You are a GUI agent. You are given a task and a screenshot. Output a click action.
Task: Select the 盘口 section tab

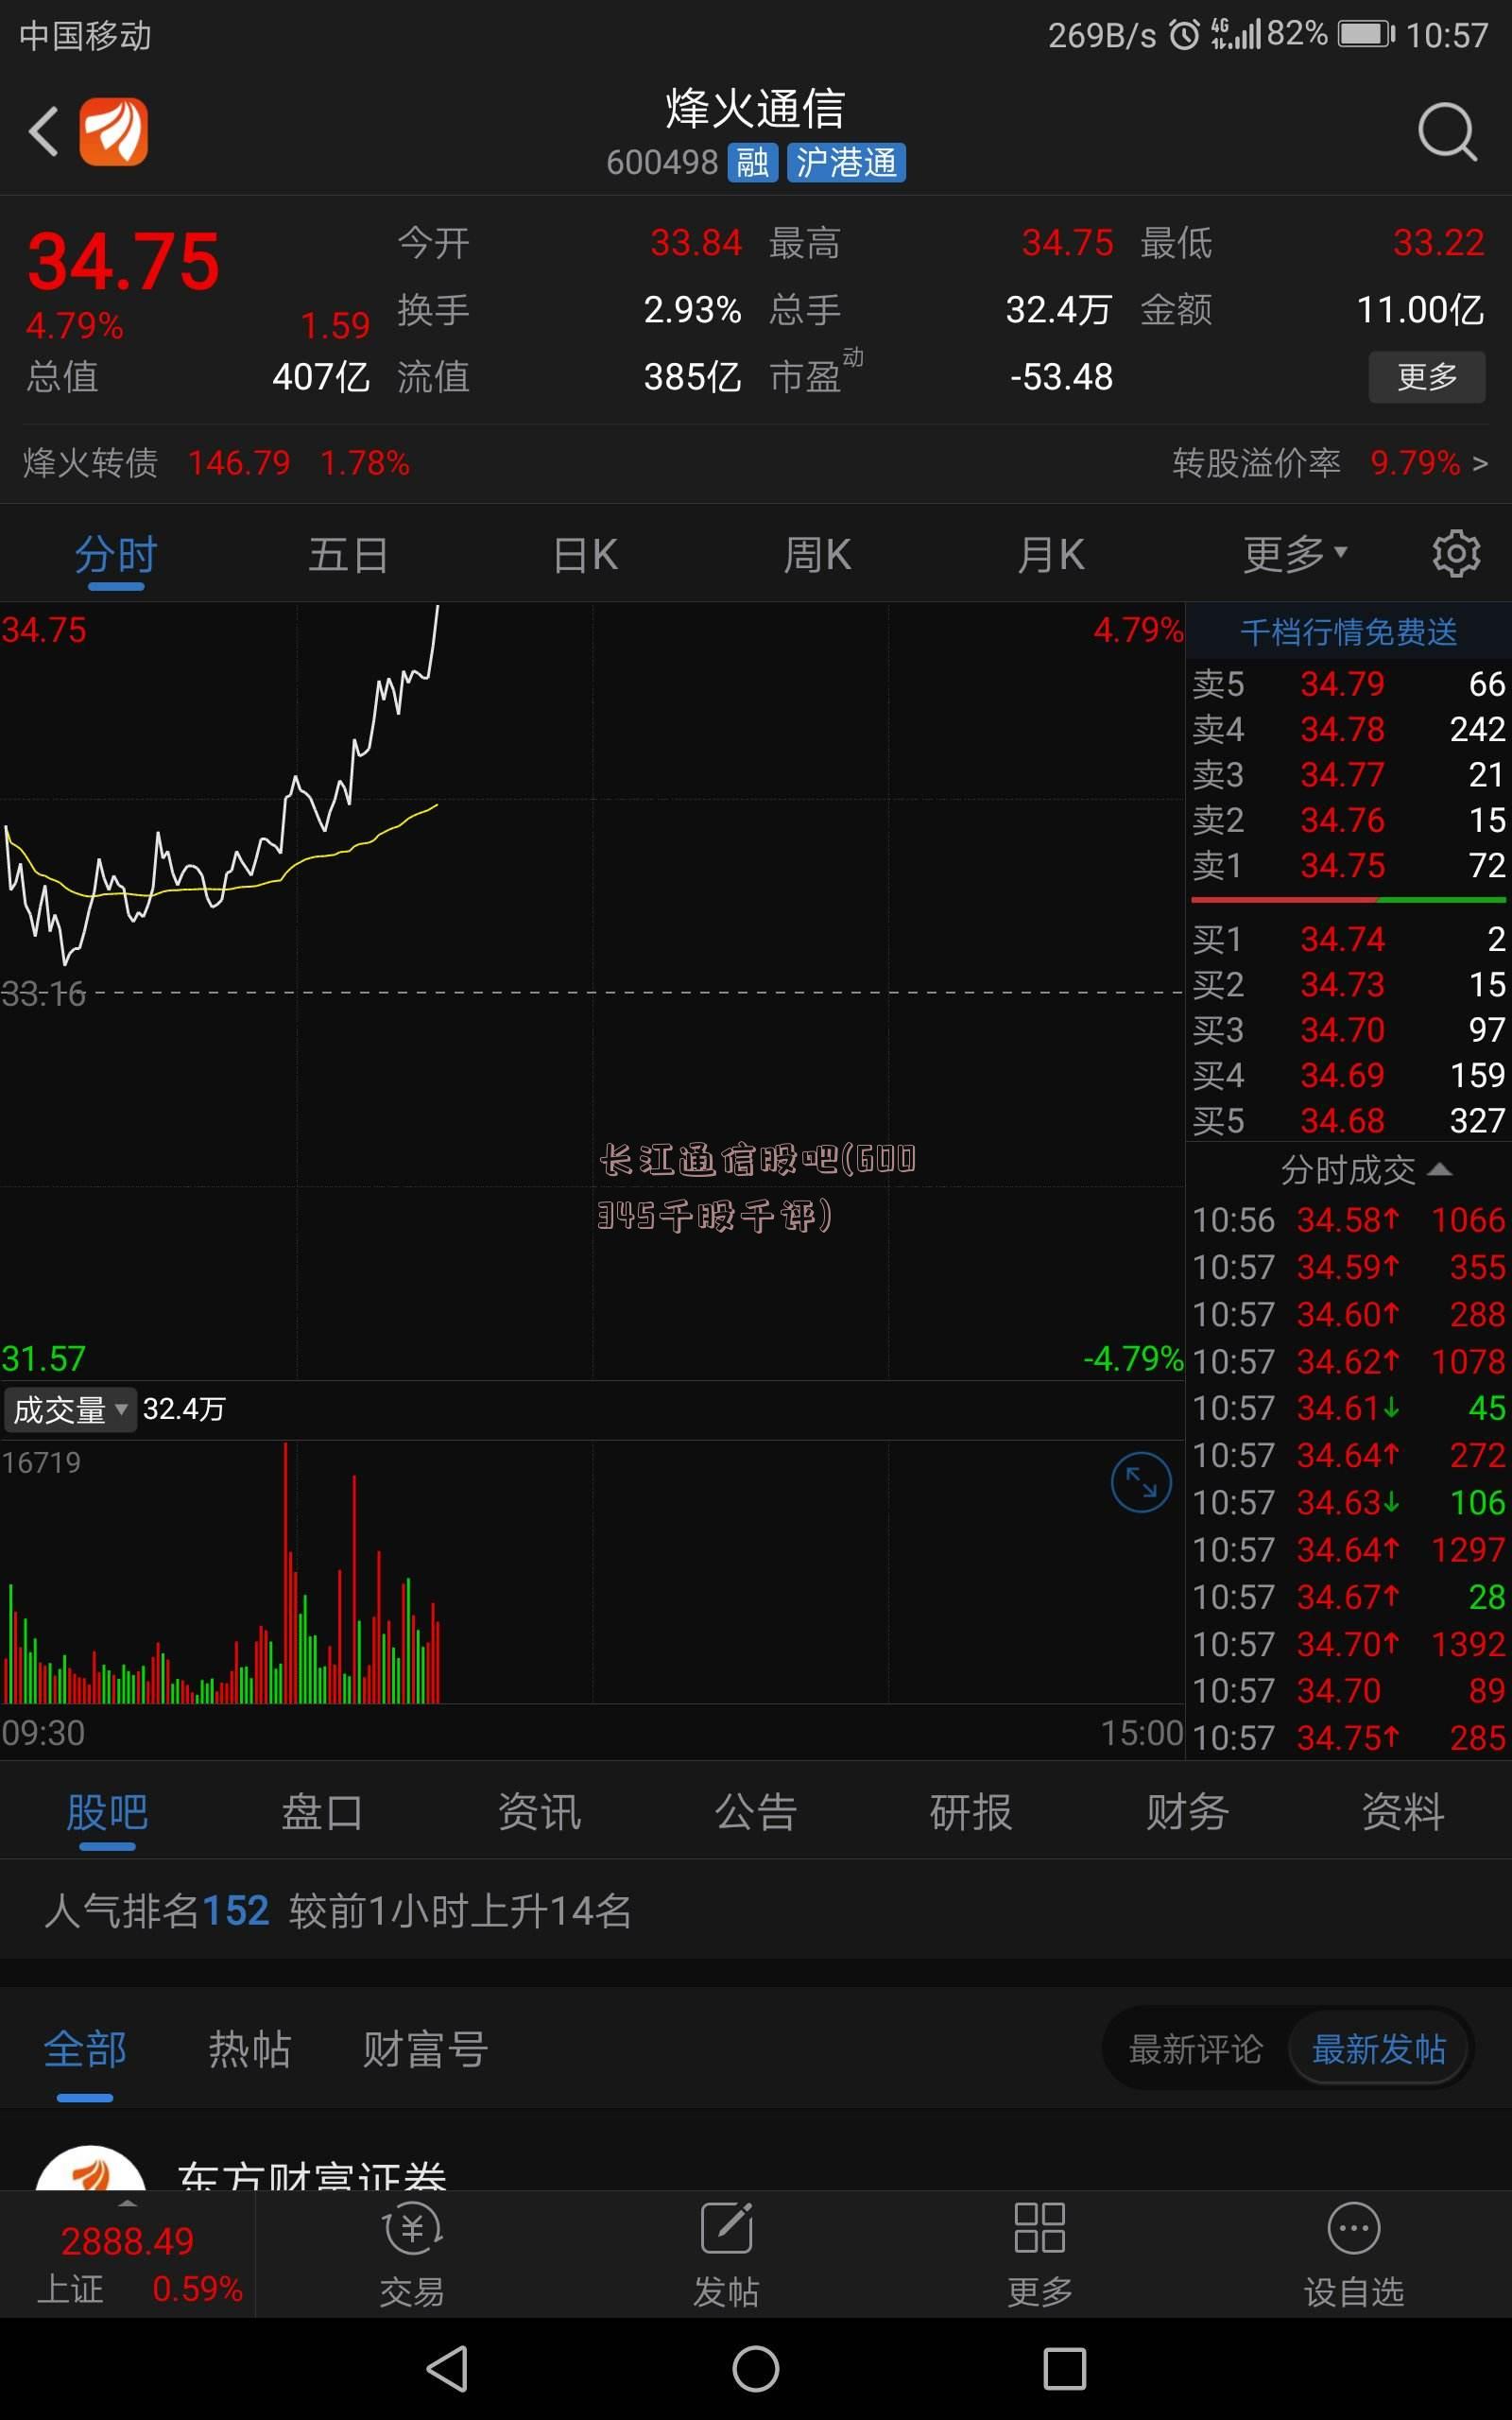[322, 1812]
